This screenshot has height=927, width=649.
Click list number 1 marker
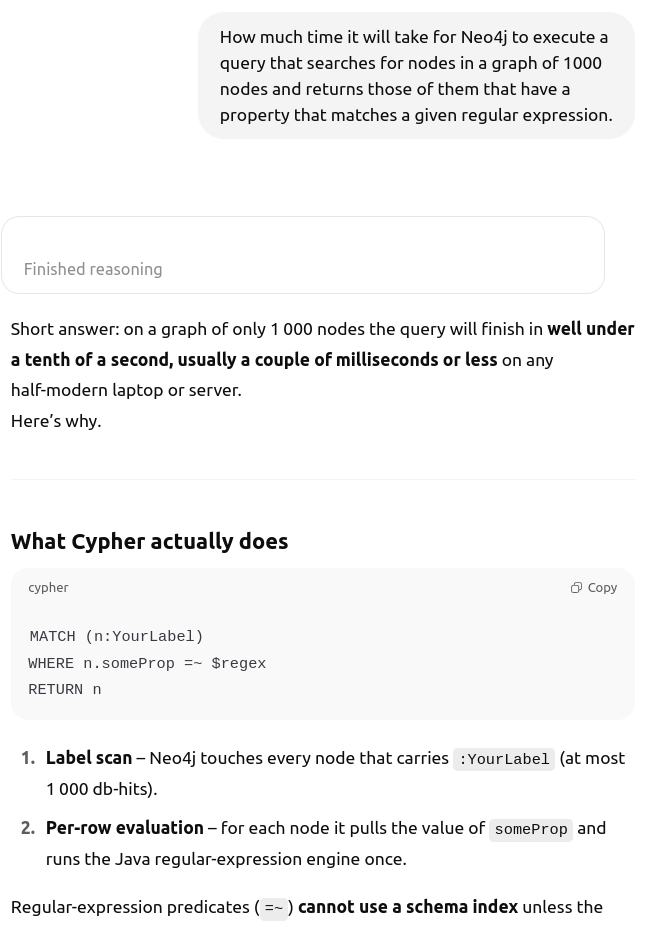point(28,759)
